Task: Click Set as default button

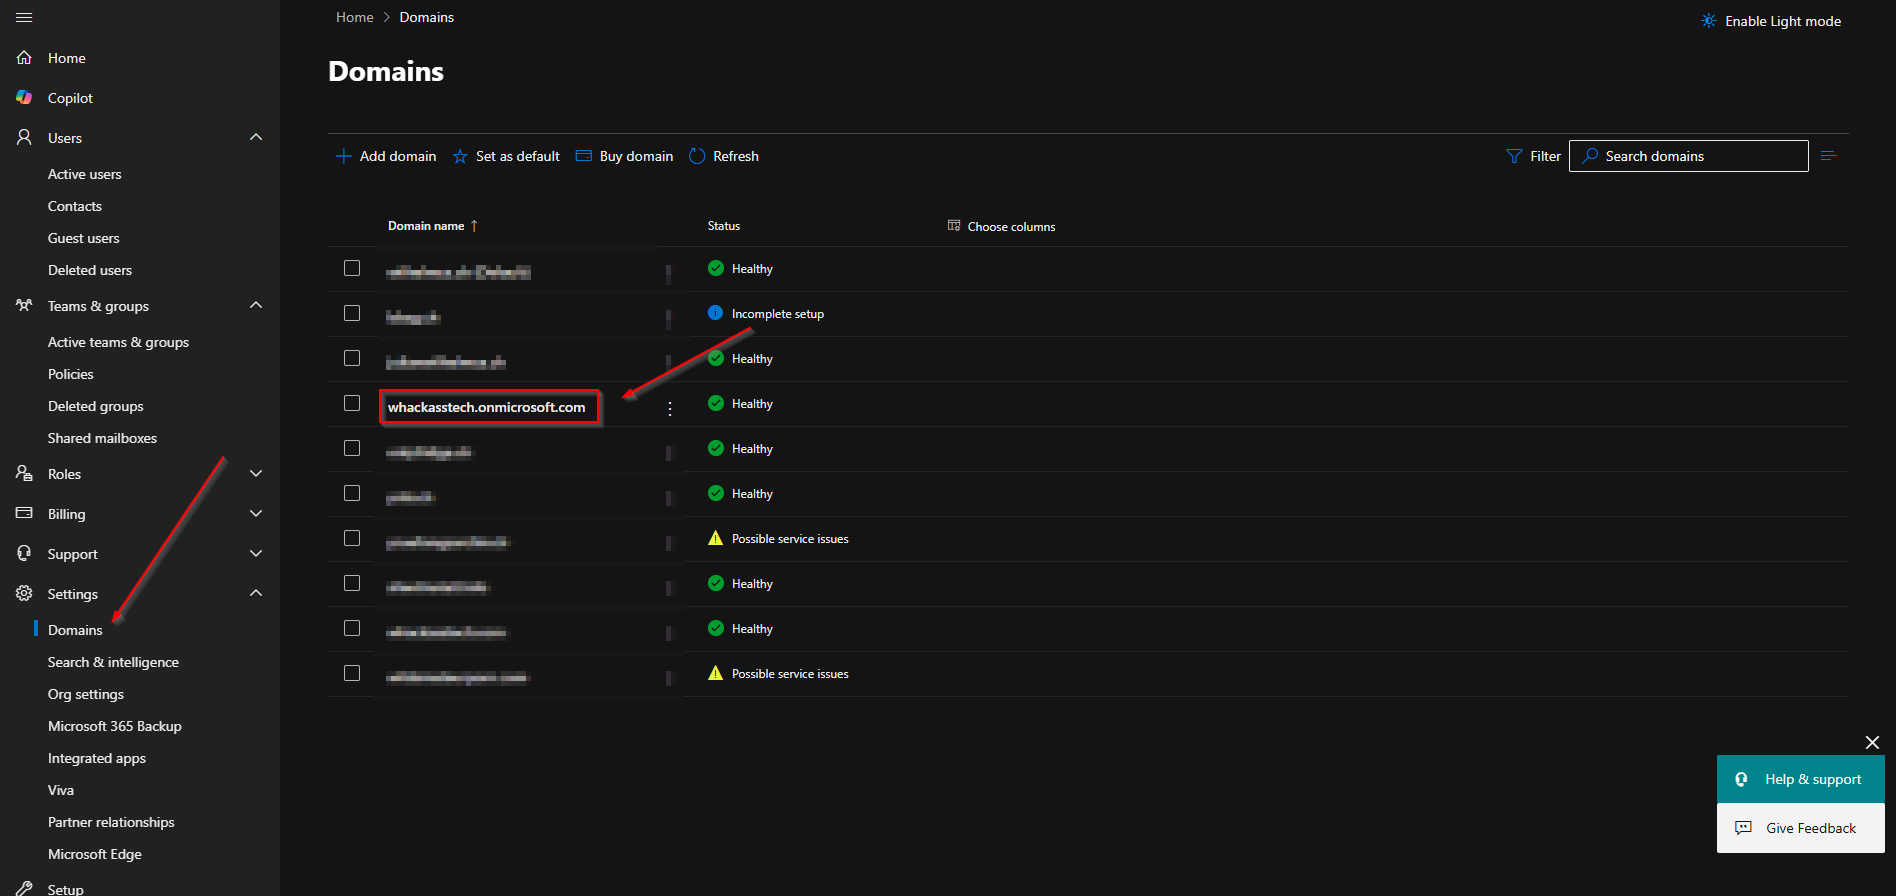Action: click(506, 156)
